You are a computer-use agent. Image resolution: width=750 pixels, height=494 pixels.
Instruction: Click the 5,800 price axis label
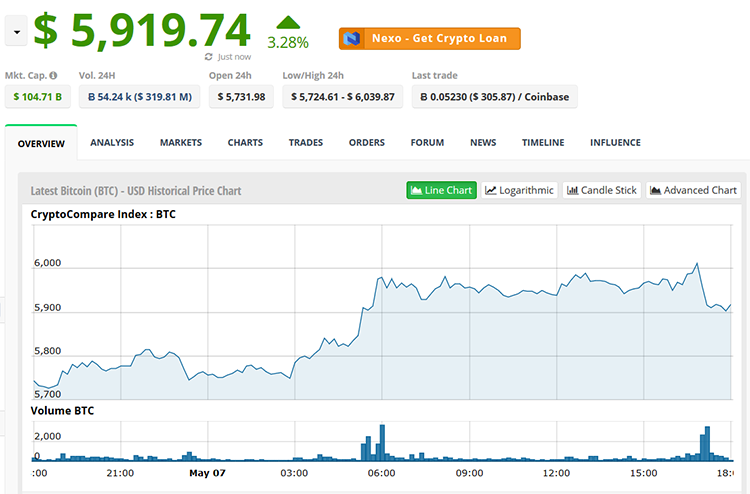[47, 351]
